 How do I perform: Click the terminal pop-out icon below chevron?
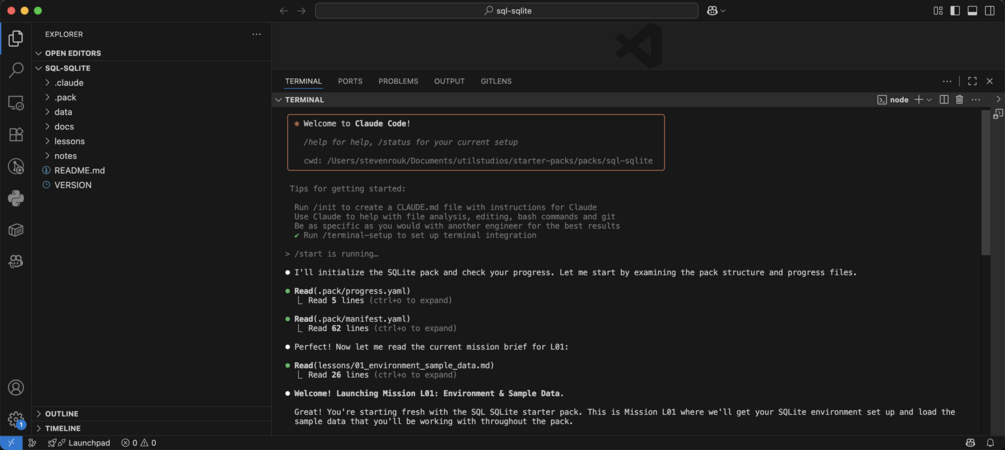(x=998, y=114)
